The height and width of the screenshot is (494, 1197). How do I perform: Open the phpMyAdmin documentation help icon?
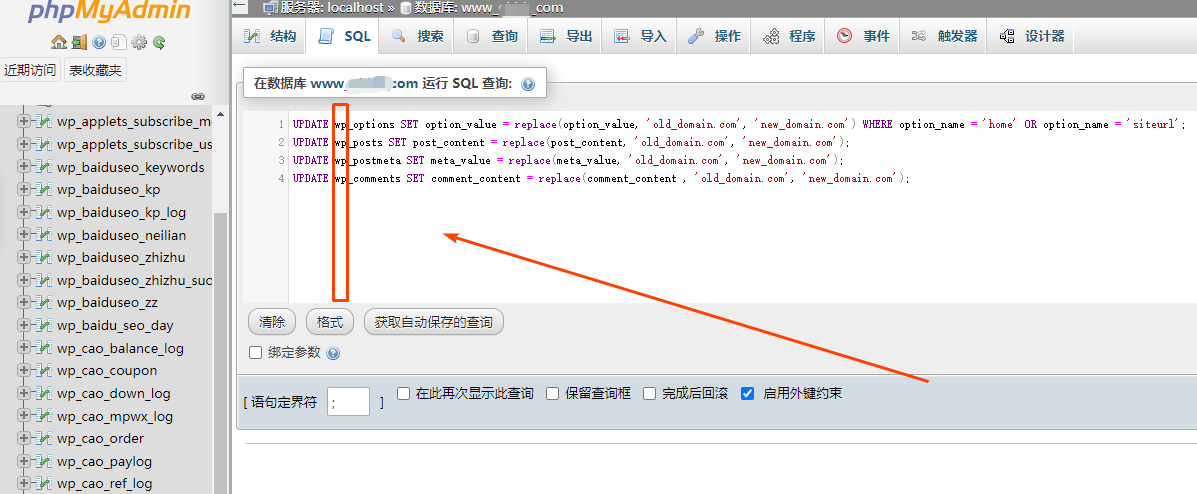pos(98,42)
